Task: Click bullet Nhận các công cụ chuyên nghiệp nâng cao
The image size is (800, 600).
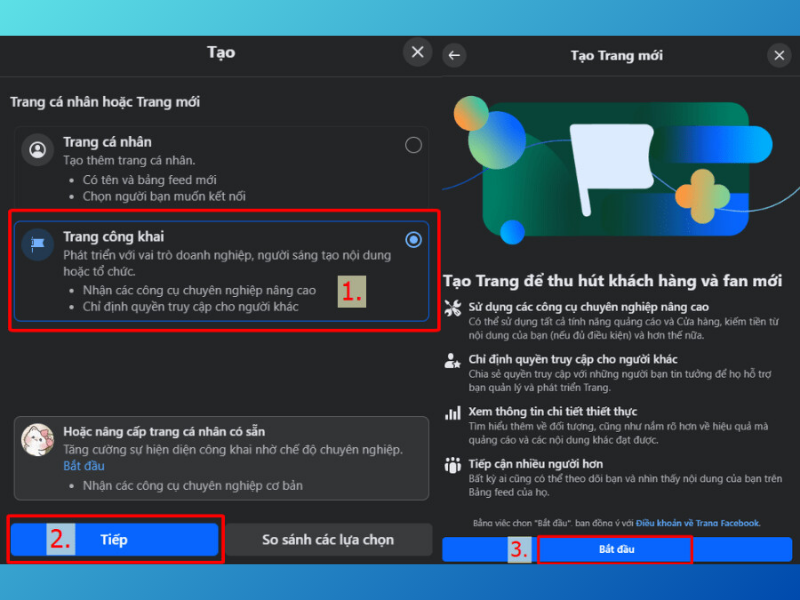Action: point(199,290)
